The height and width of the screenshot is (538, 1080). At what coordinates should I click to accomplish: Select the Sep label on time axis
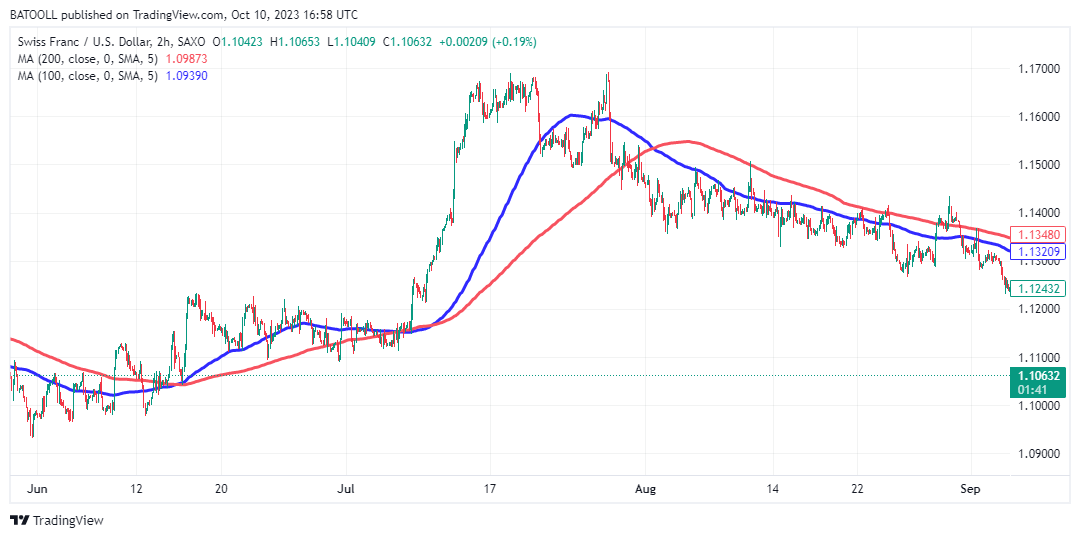pos(971,490)
